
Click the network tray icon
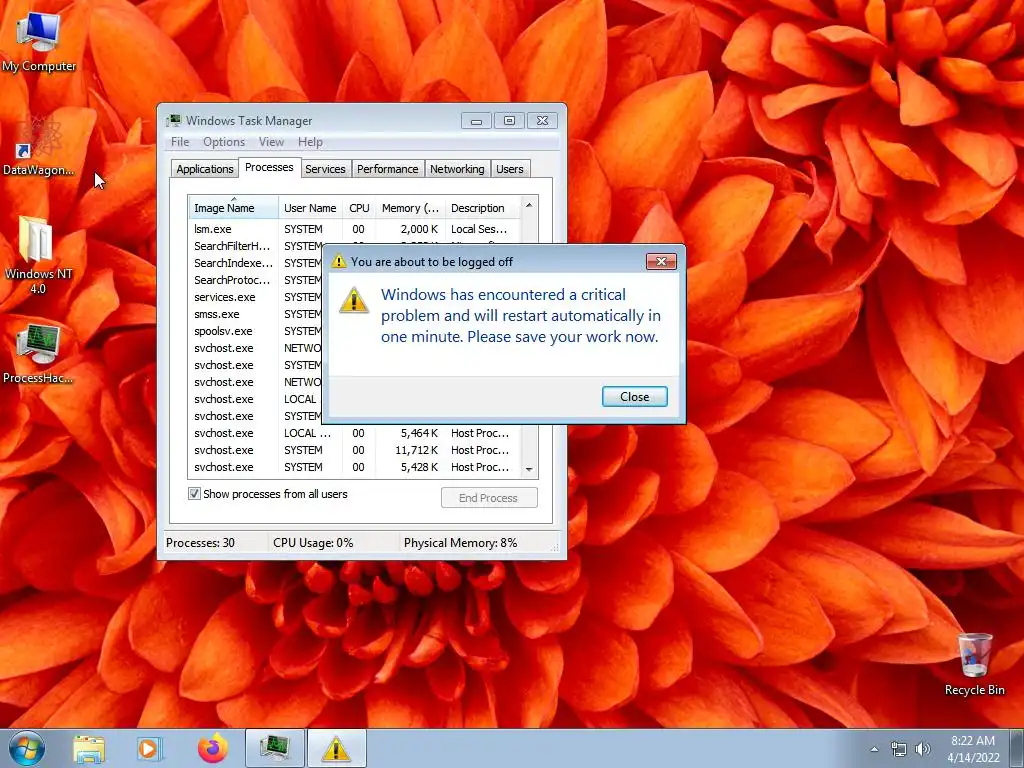[x=899, y=749]
